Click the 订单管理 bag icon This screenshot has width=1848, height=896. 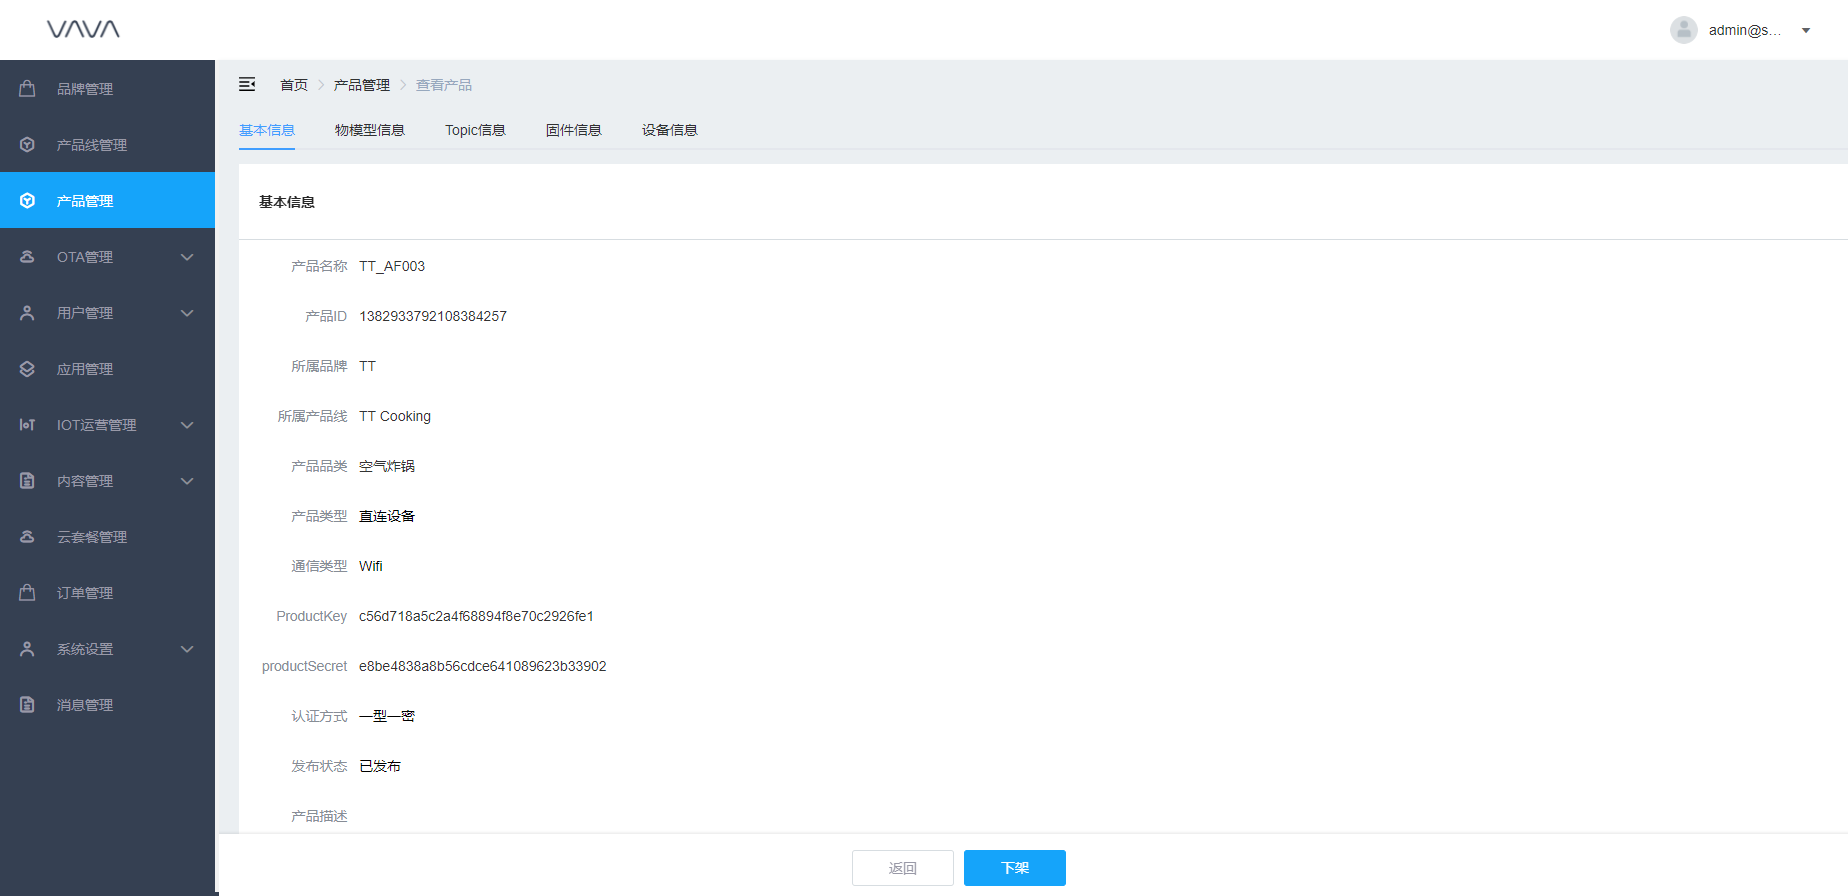(27, 592)
